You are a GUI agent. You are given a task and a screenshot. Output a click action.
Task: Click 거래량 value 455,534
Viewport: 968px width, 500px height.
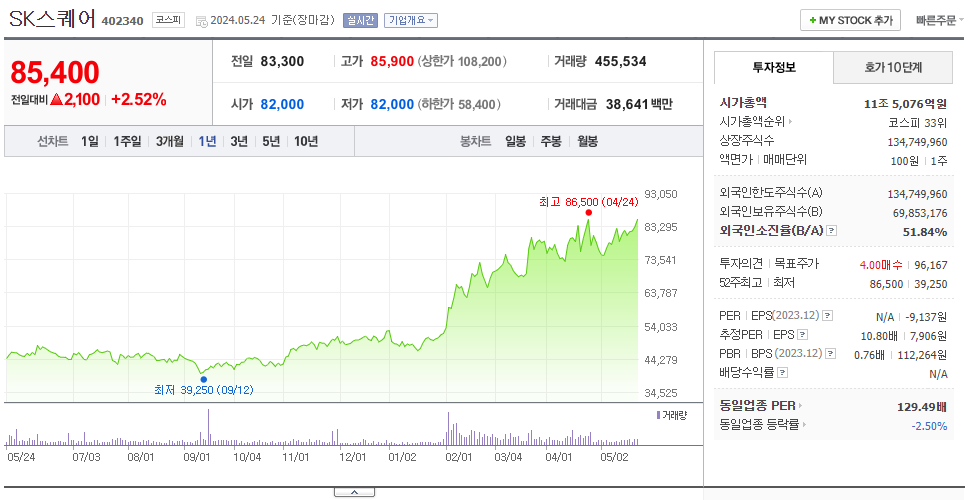620,61
